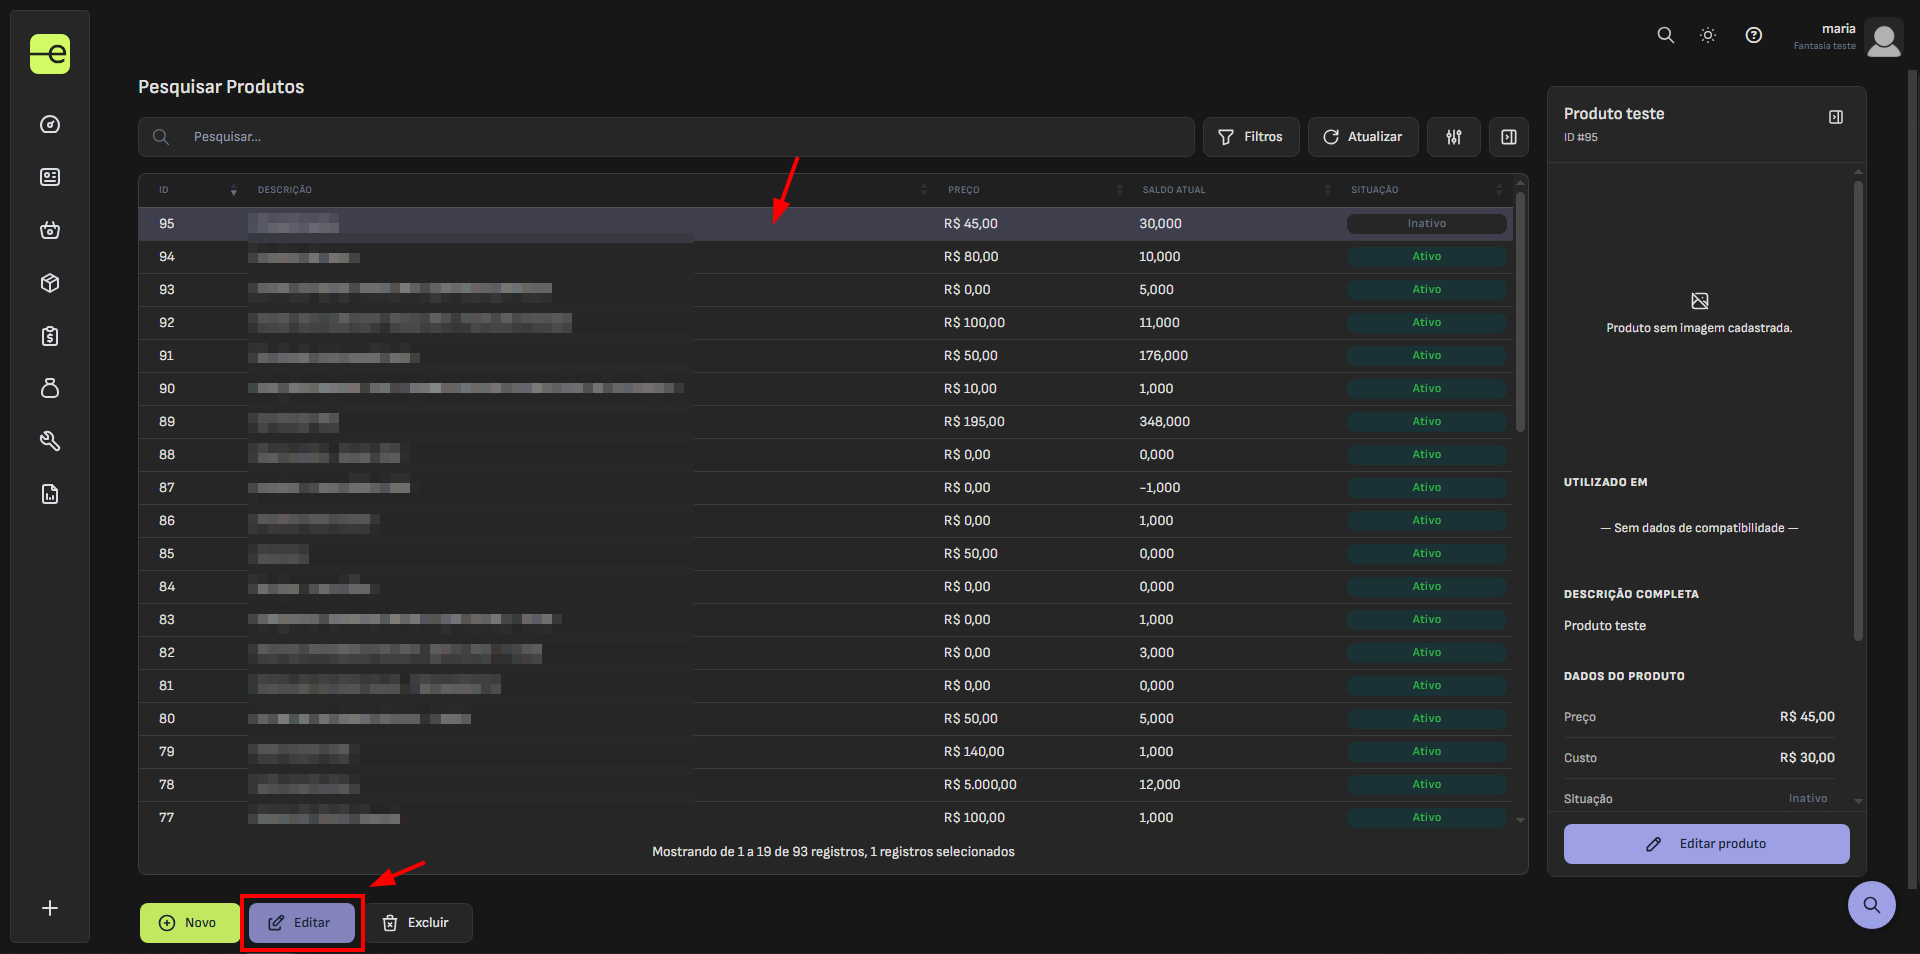Click price R$ 195,00 in row 89
Viewport: 1920px width, 954px height.
coord(974,422)
